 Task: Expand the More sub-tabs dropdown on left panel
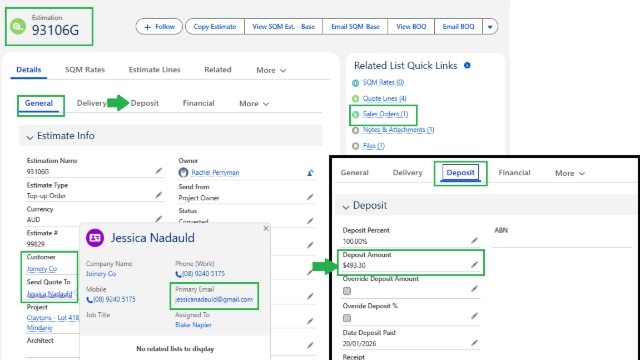[254, 104]
